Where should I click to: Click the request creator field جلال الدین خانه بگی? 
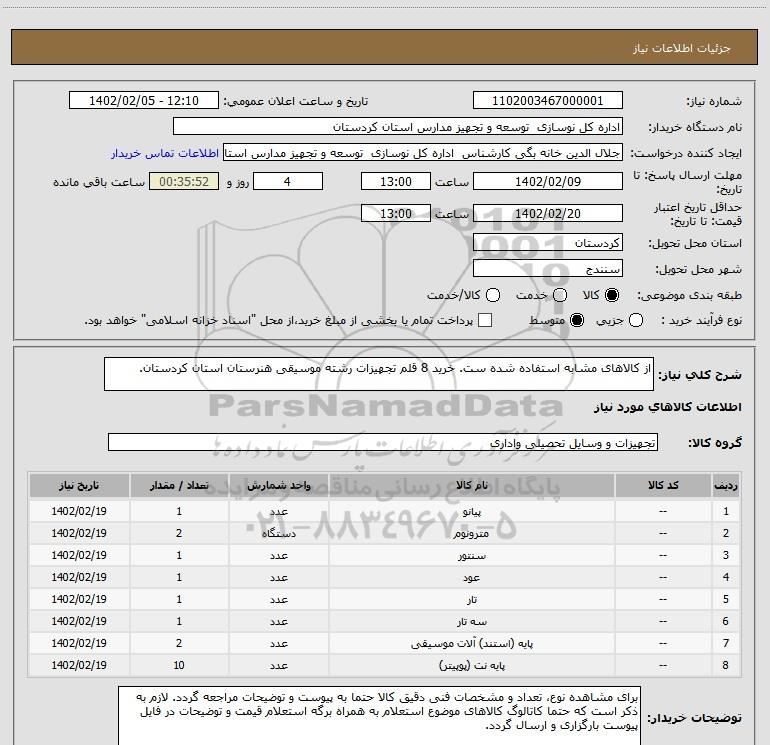tap(423, 153)
